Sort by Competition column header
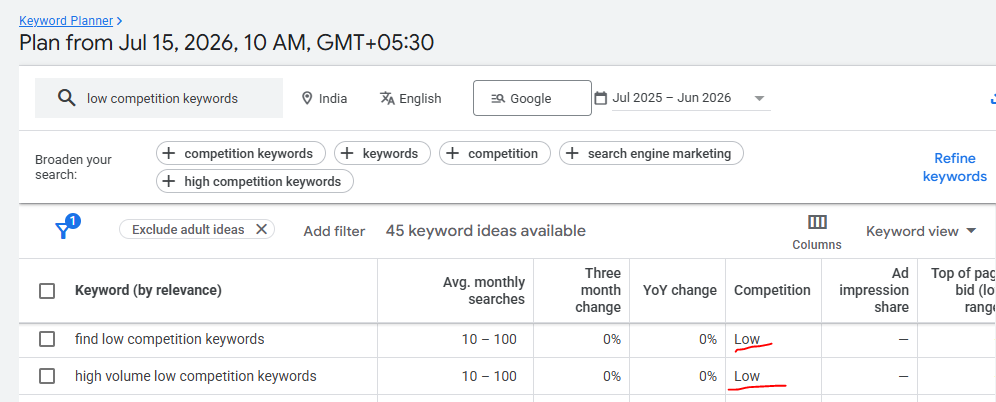The height and width of the screenshot is (402, 996). click(x=772, y=290)
